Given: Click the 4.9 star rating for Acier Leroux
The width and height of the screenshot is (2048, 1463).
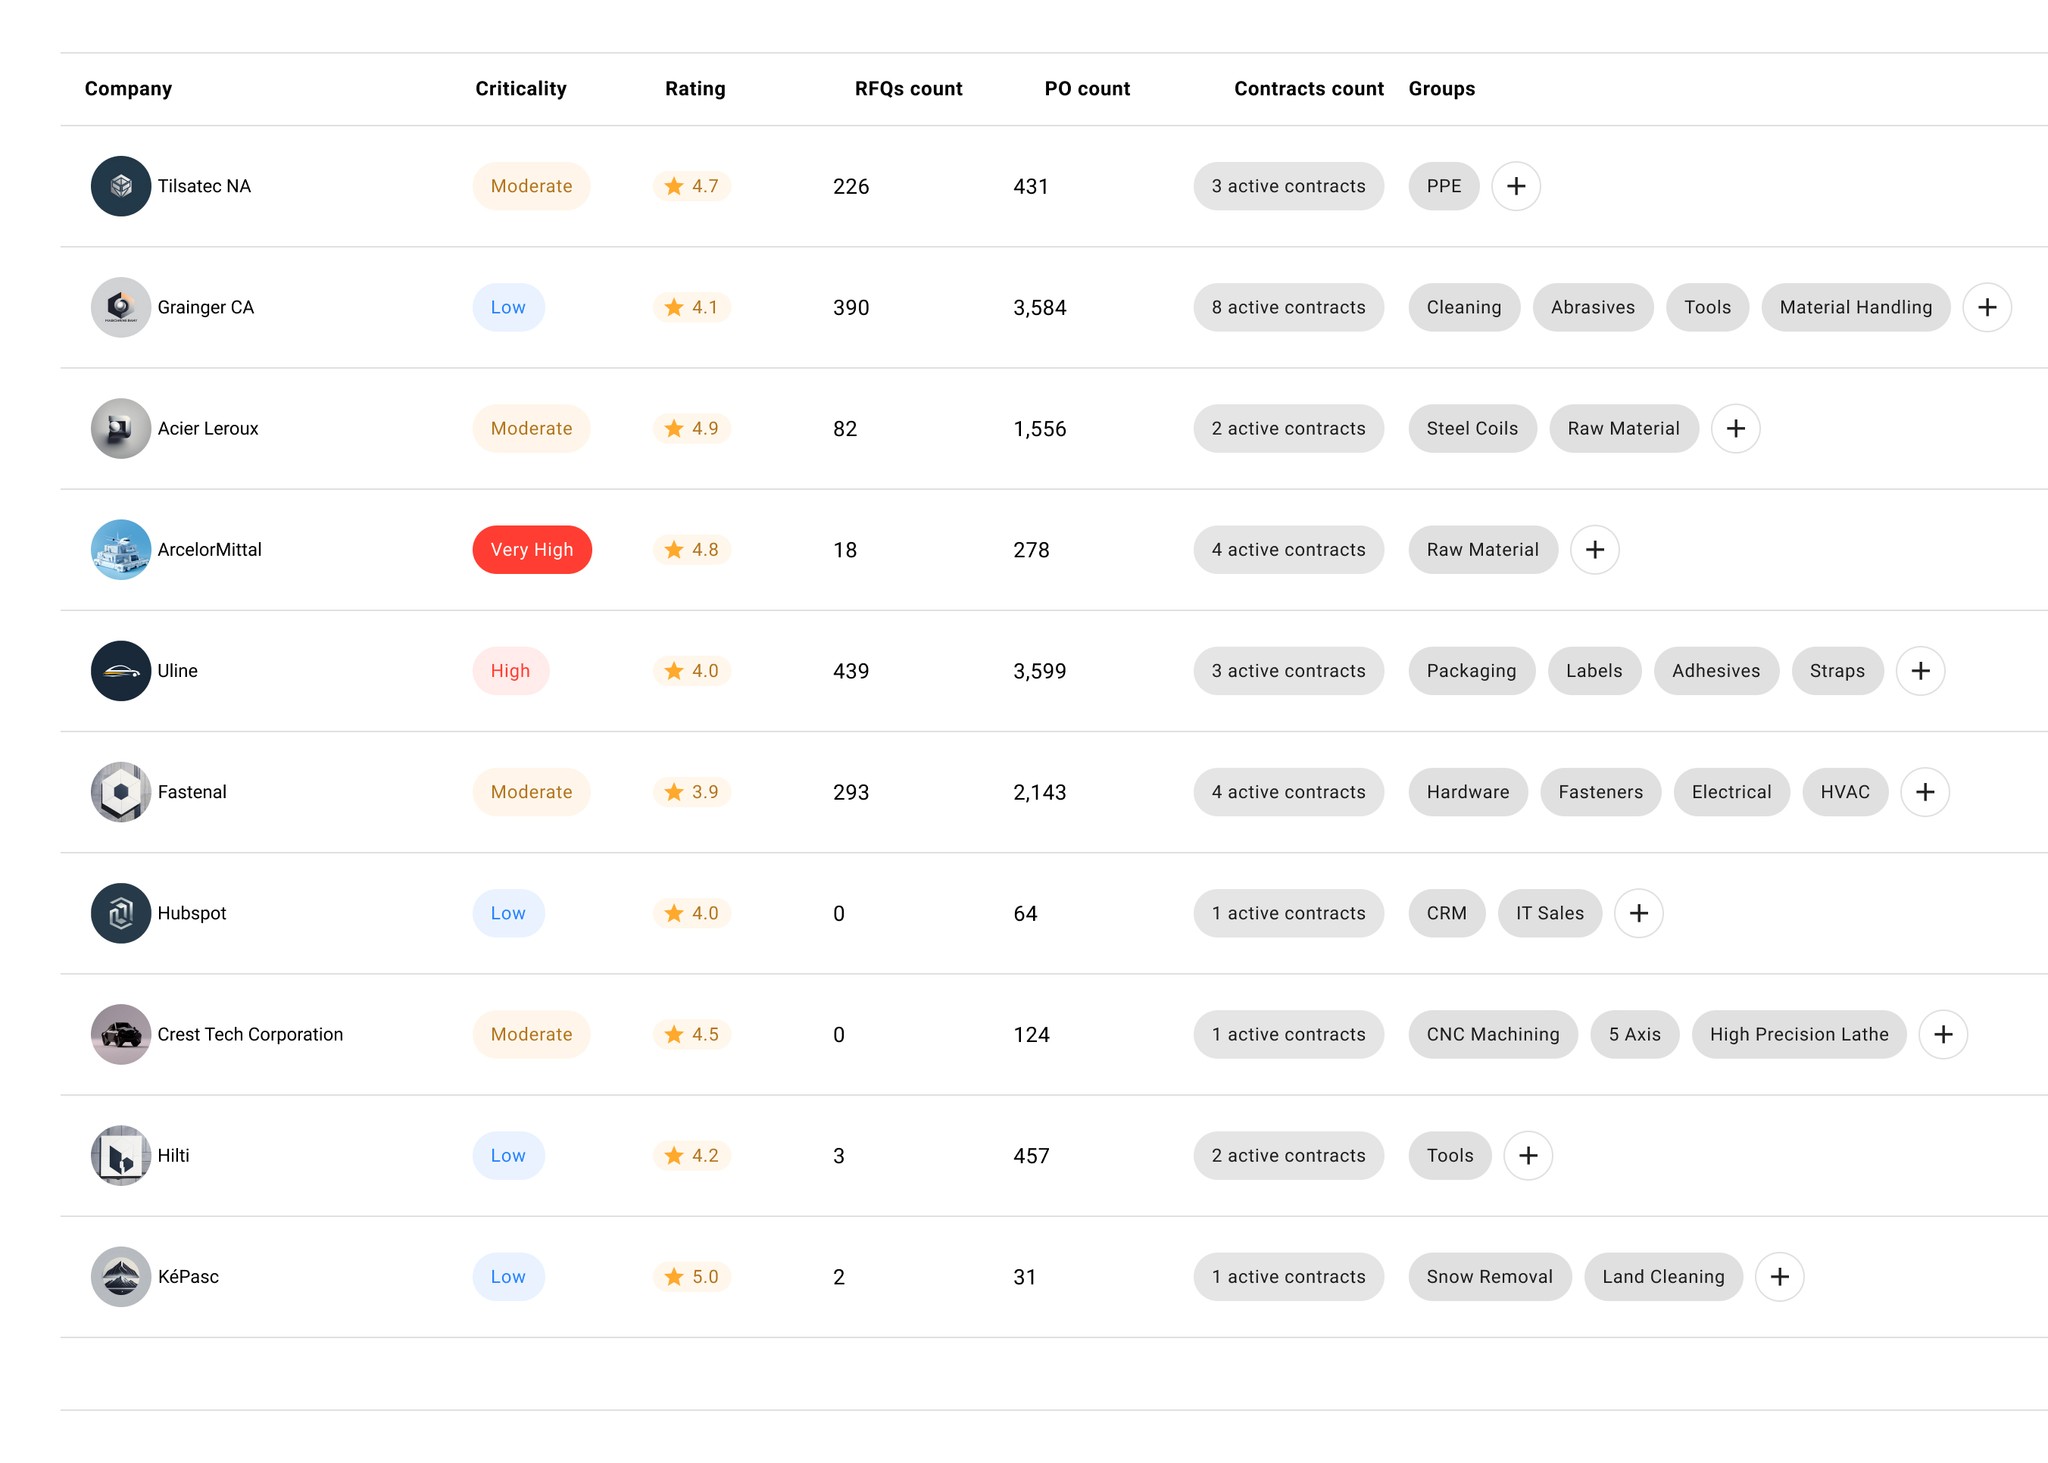Looking at the screenshot, I should coord(692,428).
